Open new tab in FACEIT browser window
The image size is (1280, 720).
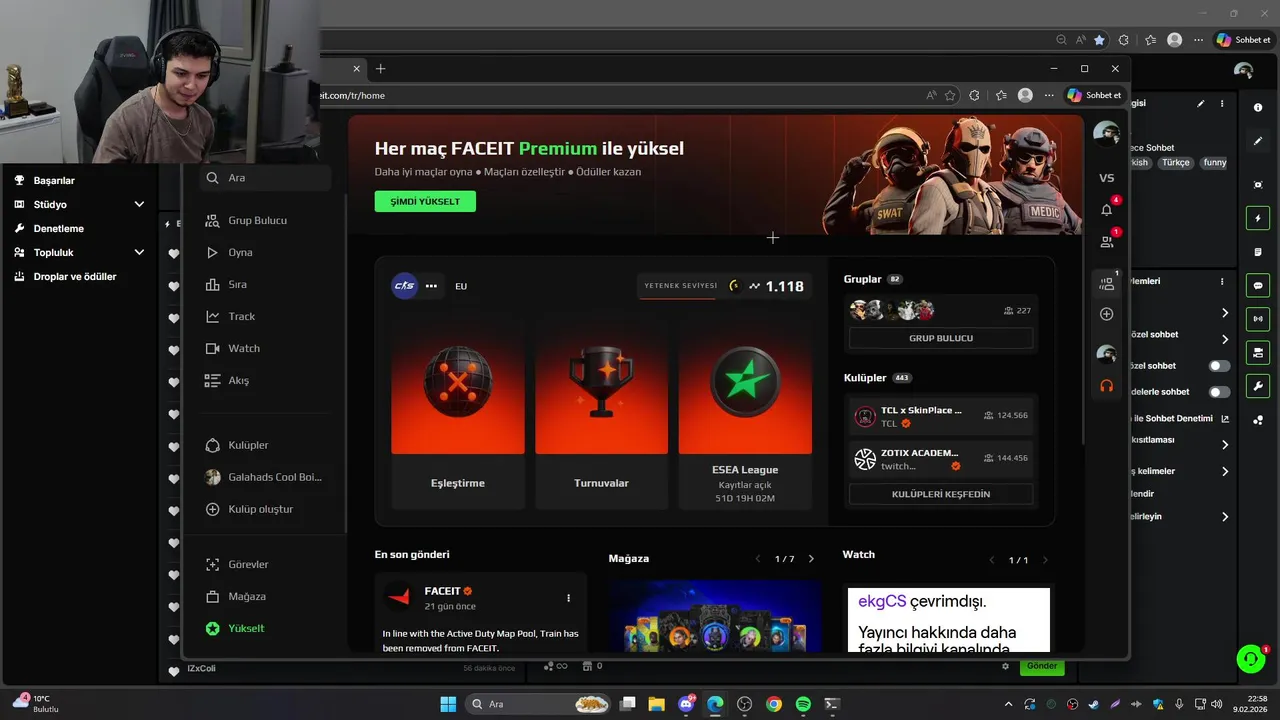(x=380, y=69)
